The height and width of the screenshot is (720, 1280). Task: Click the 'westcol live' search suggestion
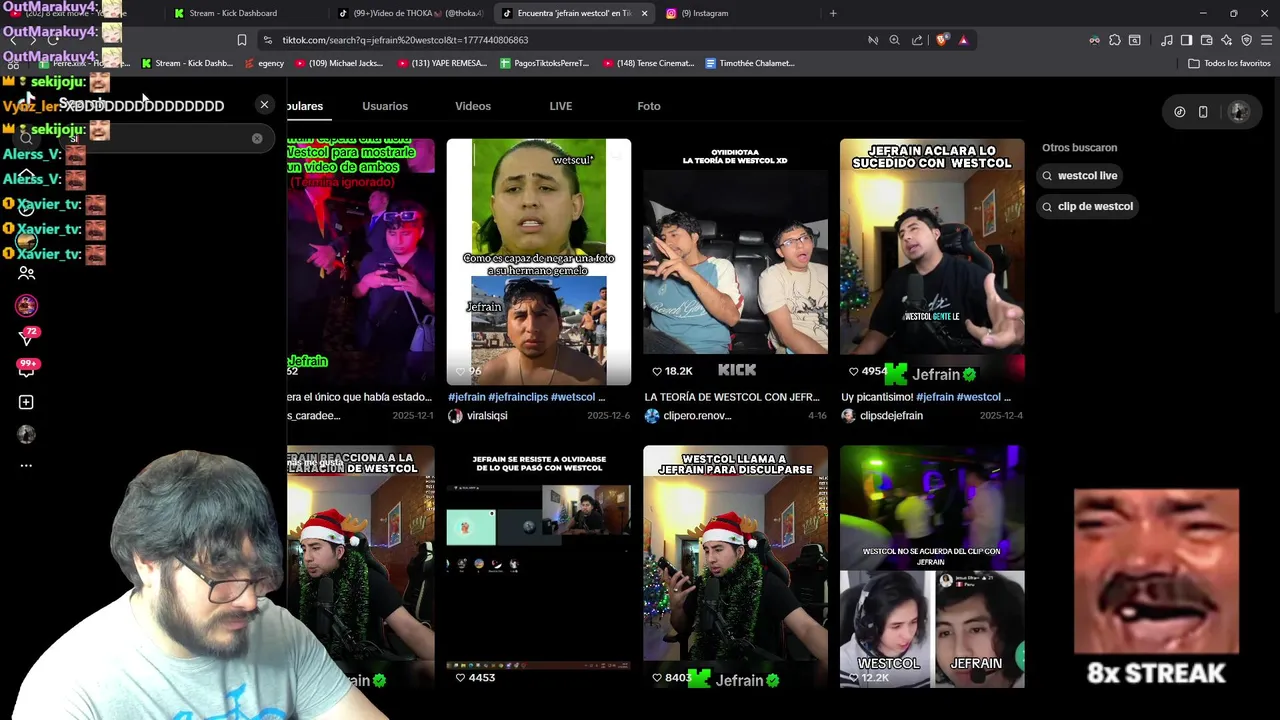tap(1079, 175)
